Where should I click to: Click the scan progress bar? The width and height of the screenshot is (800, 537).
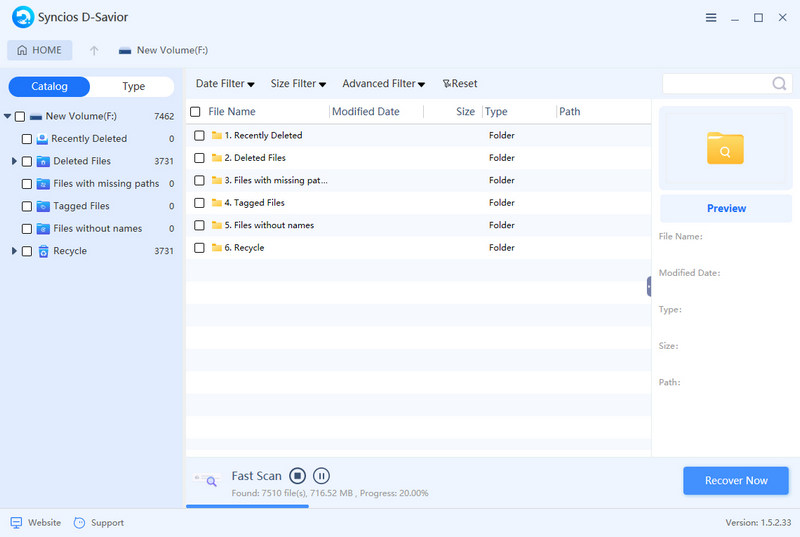pos(247,506)
